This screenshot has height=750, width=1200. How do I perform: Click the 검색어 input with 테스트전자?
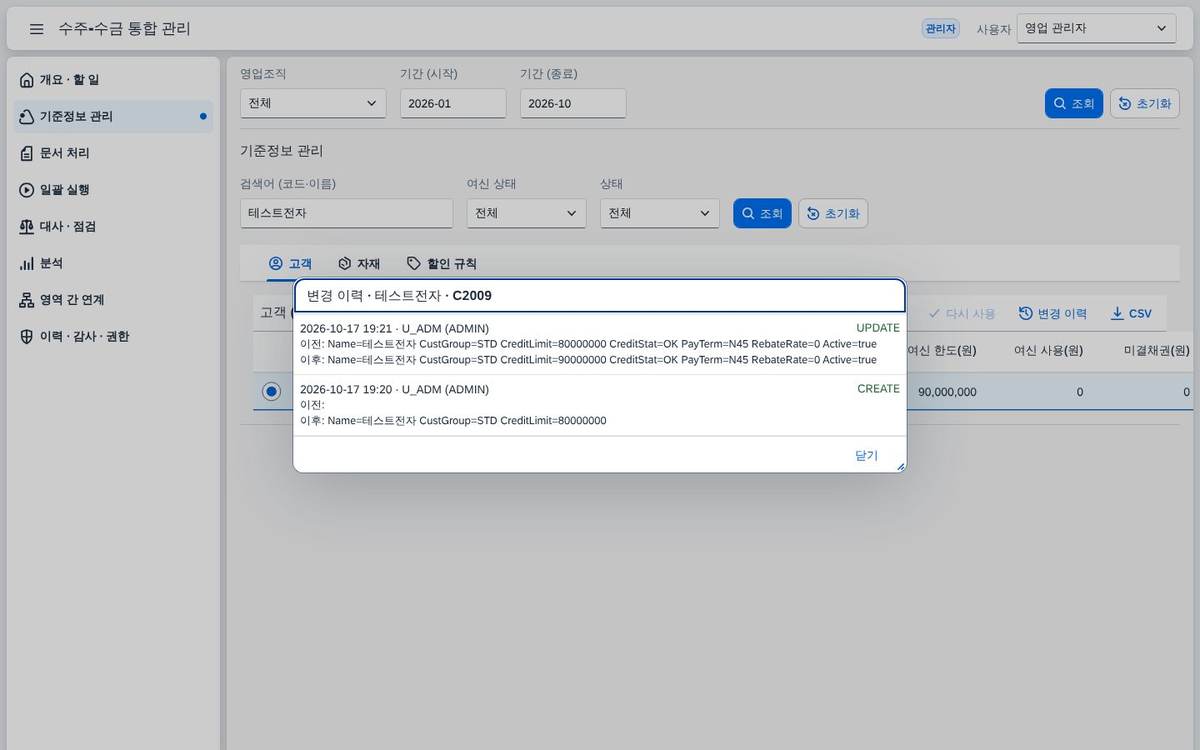(x=347, y=213)
